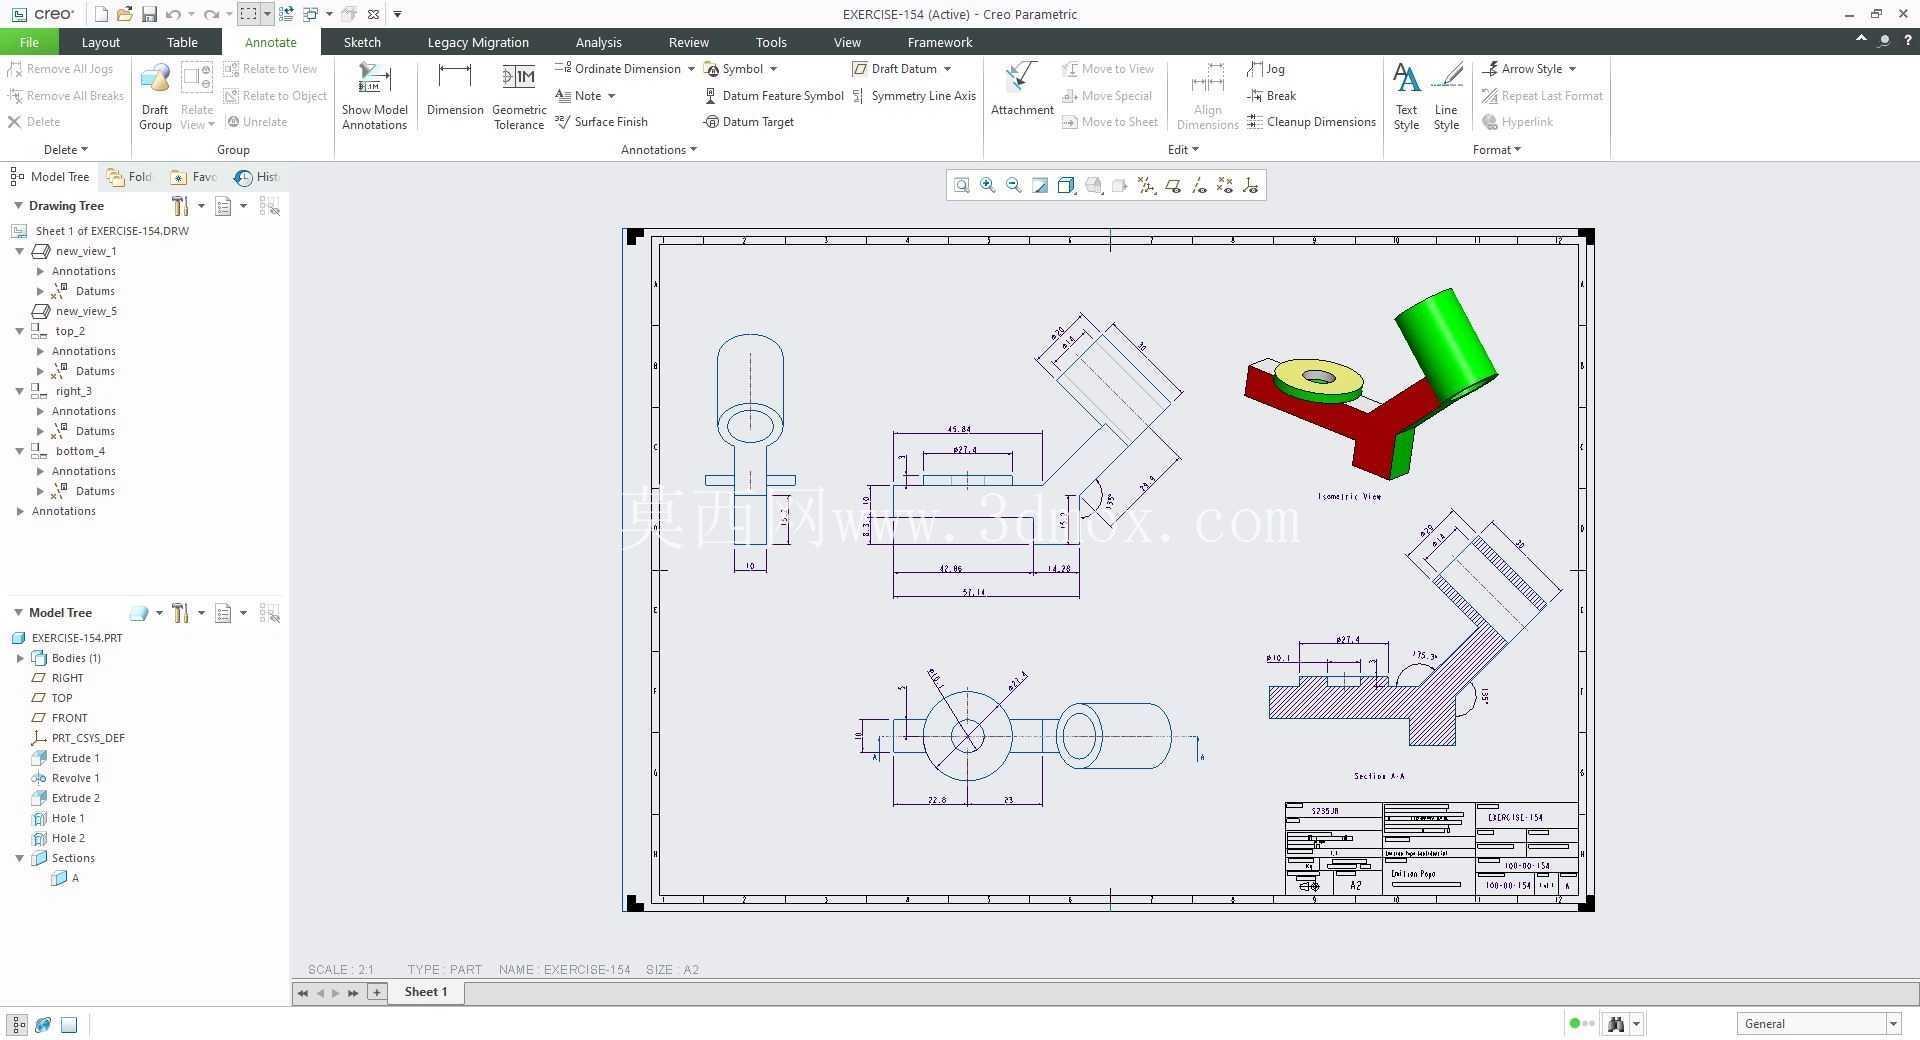Open the Note dropdown arrow
Image resolution: width=1920 pixels, height=1040 pixels.
[611, 96]
